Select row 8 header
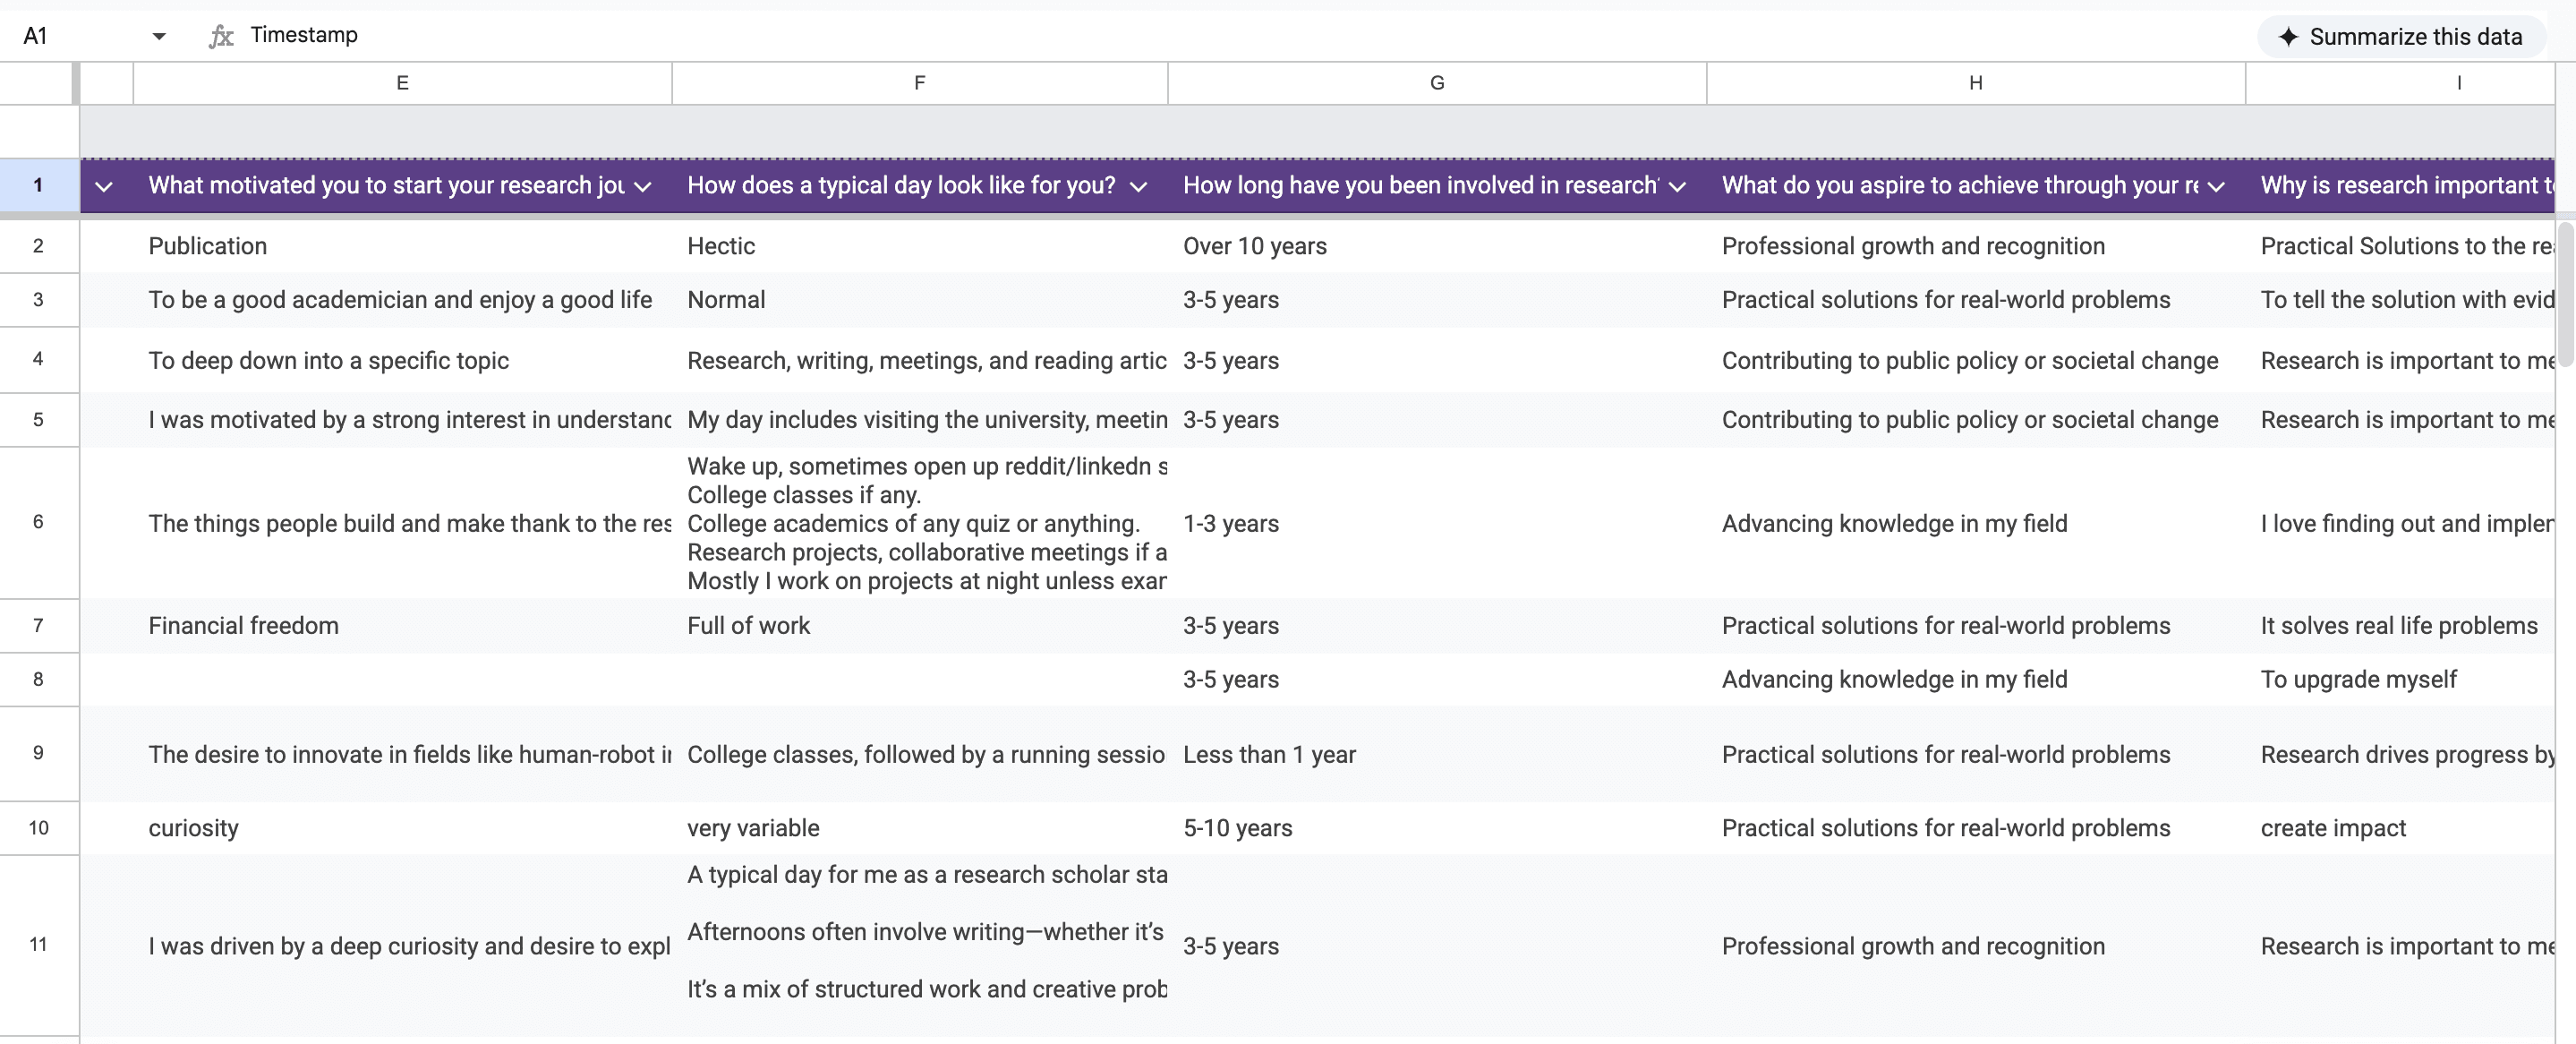Image resolution: width=2576 pixels, height=1044 pixels. (39, 680)
